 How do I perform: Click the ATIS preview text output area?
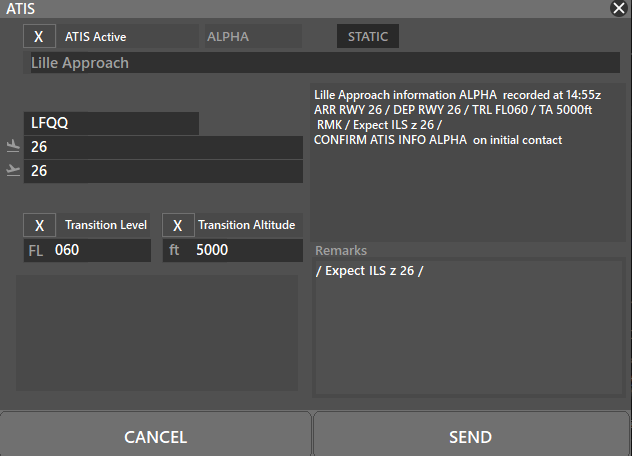point(468,162)
